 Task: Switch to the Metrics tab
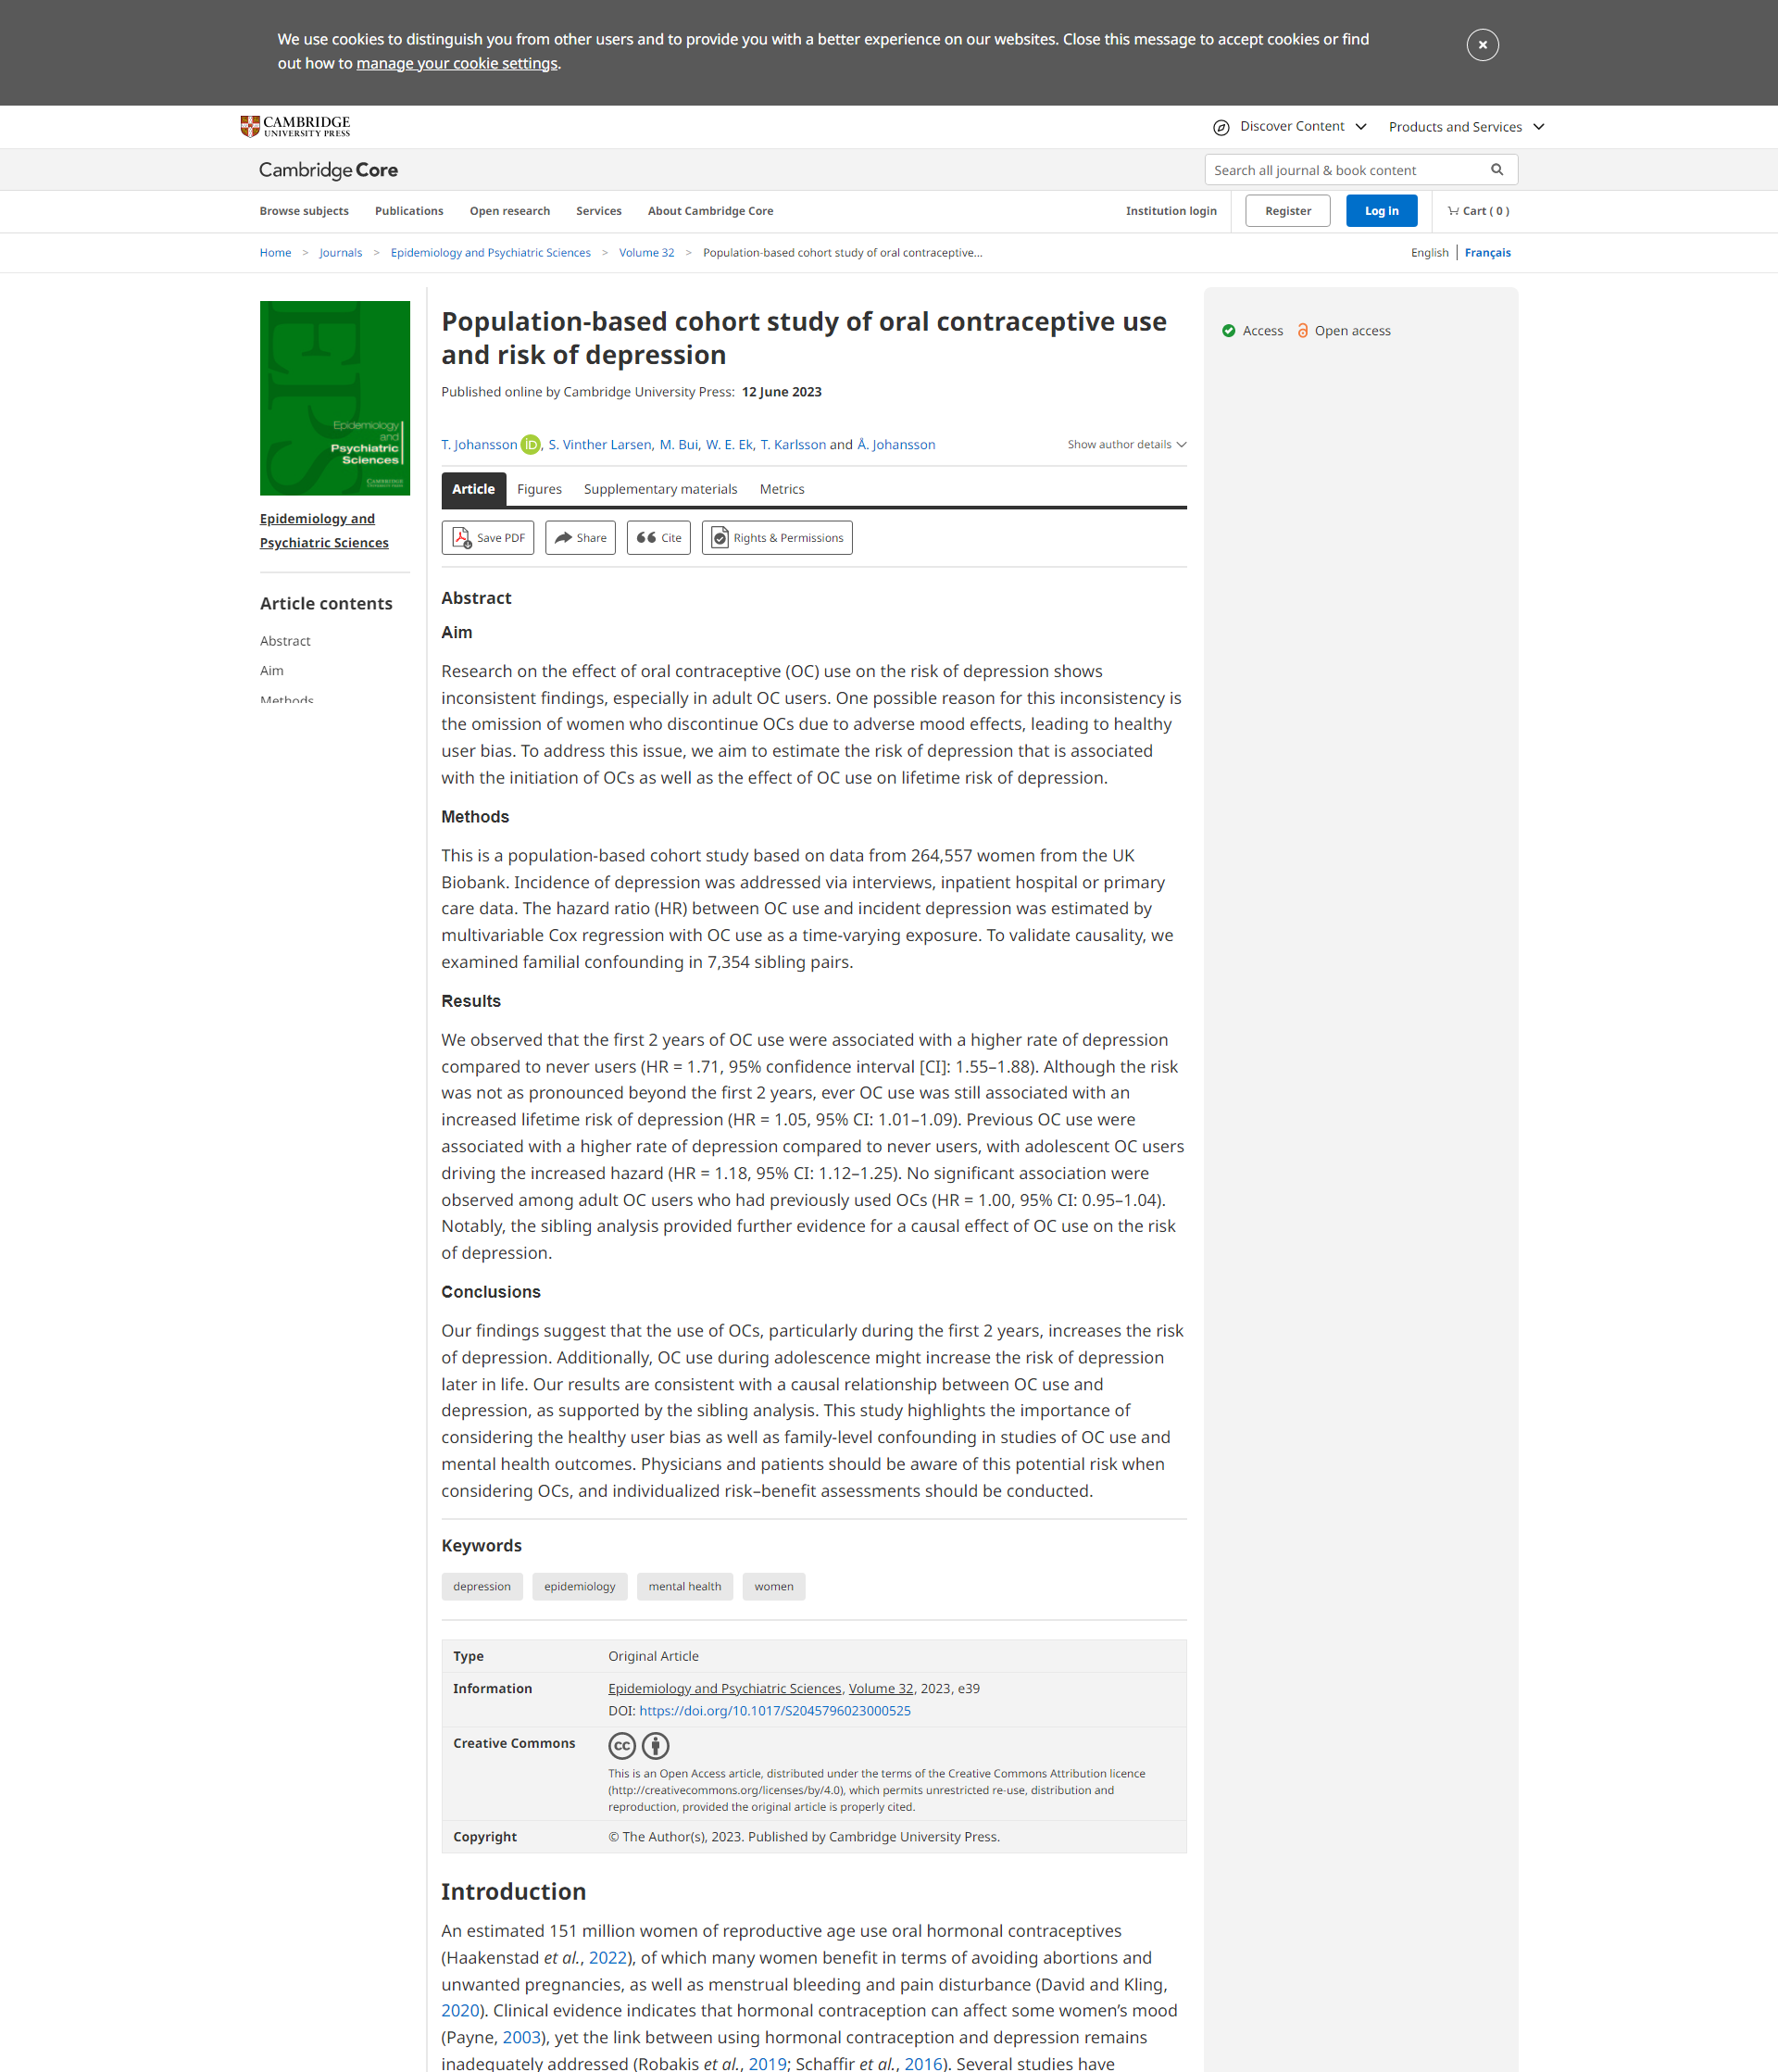(781, 489)
